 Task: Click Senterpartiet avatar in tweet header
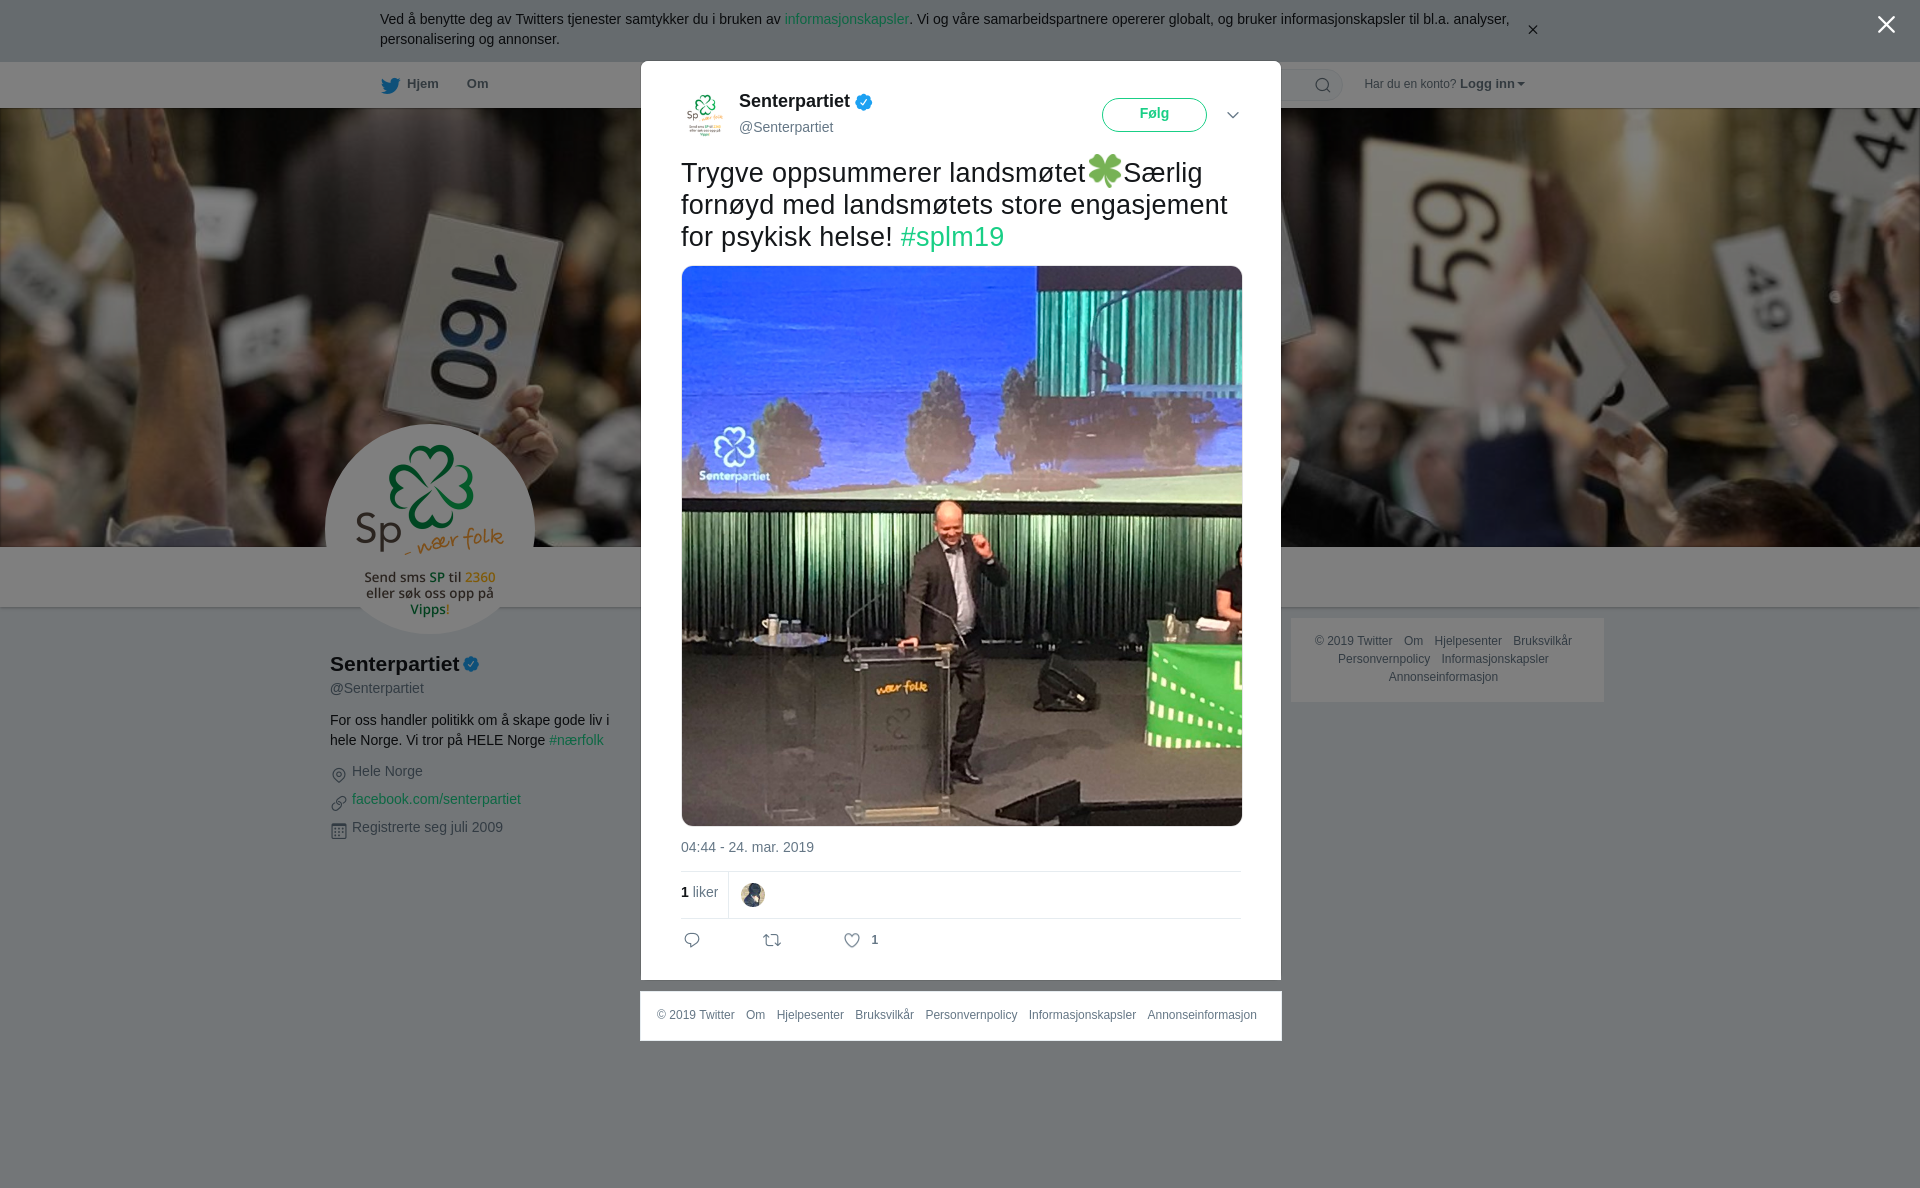(x=705, y=114)
